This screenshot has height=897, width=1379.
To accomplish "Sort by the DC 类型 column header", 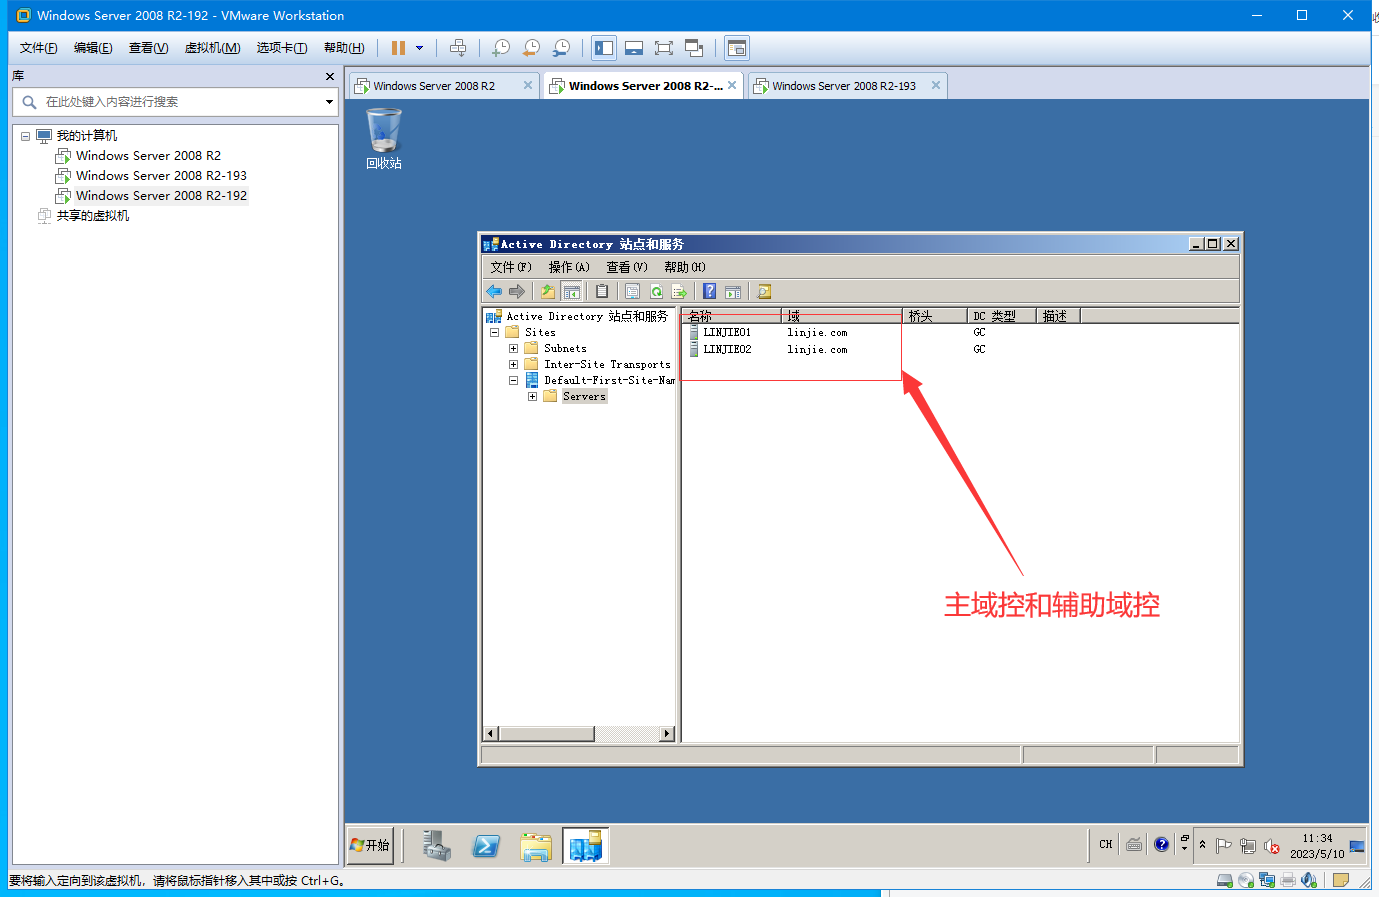I will [x=1001, y=316].
